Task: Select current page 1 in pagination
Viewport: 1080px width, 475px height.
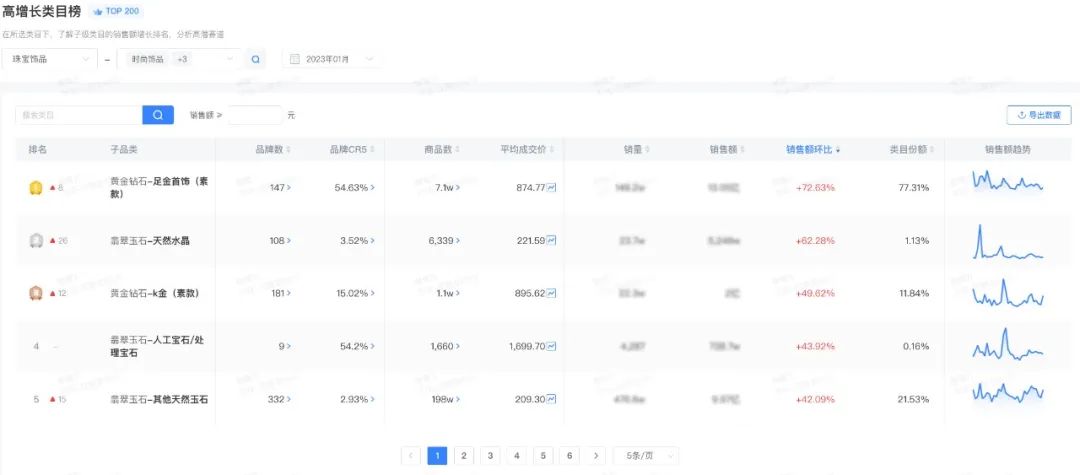Action: (x=437, y=456)
